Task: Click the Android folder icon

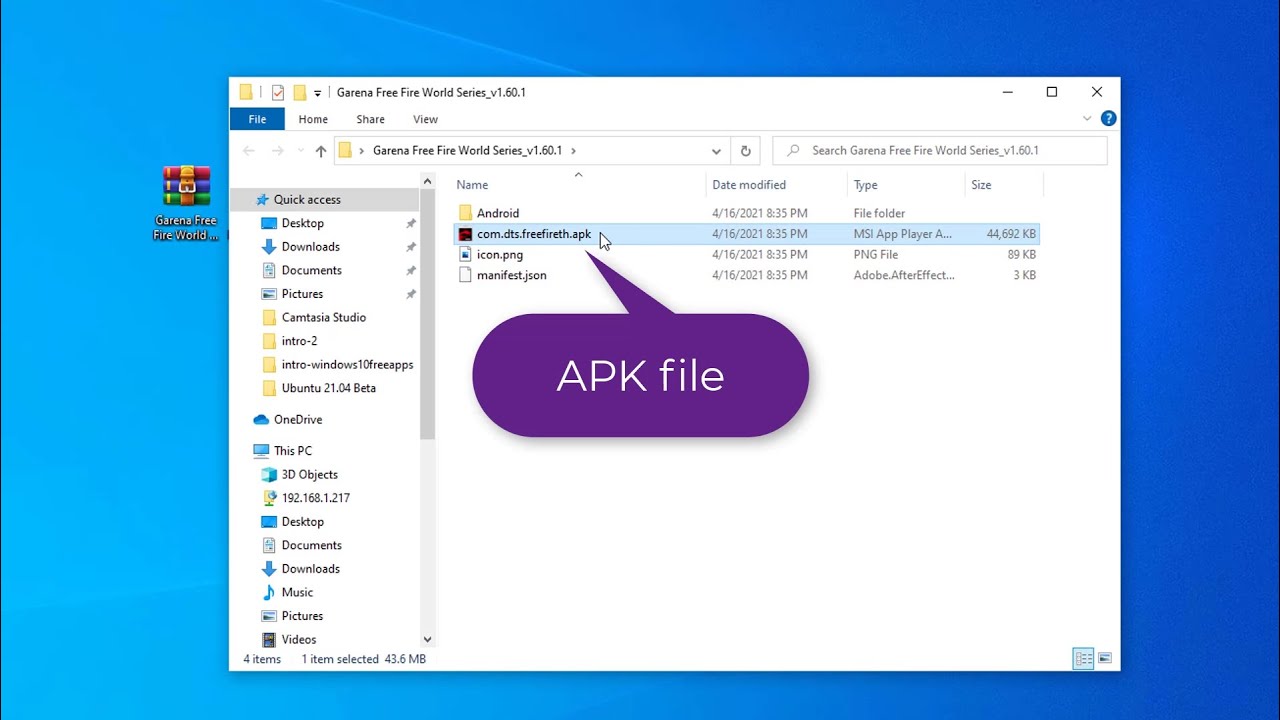Action: [465, 213]
